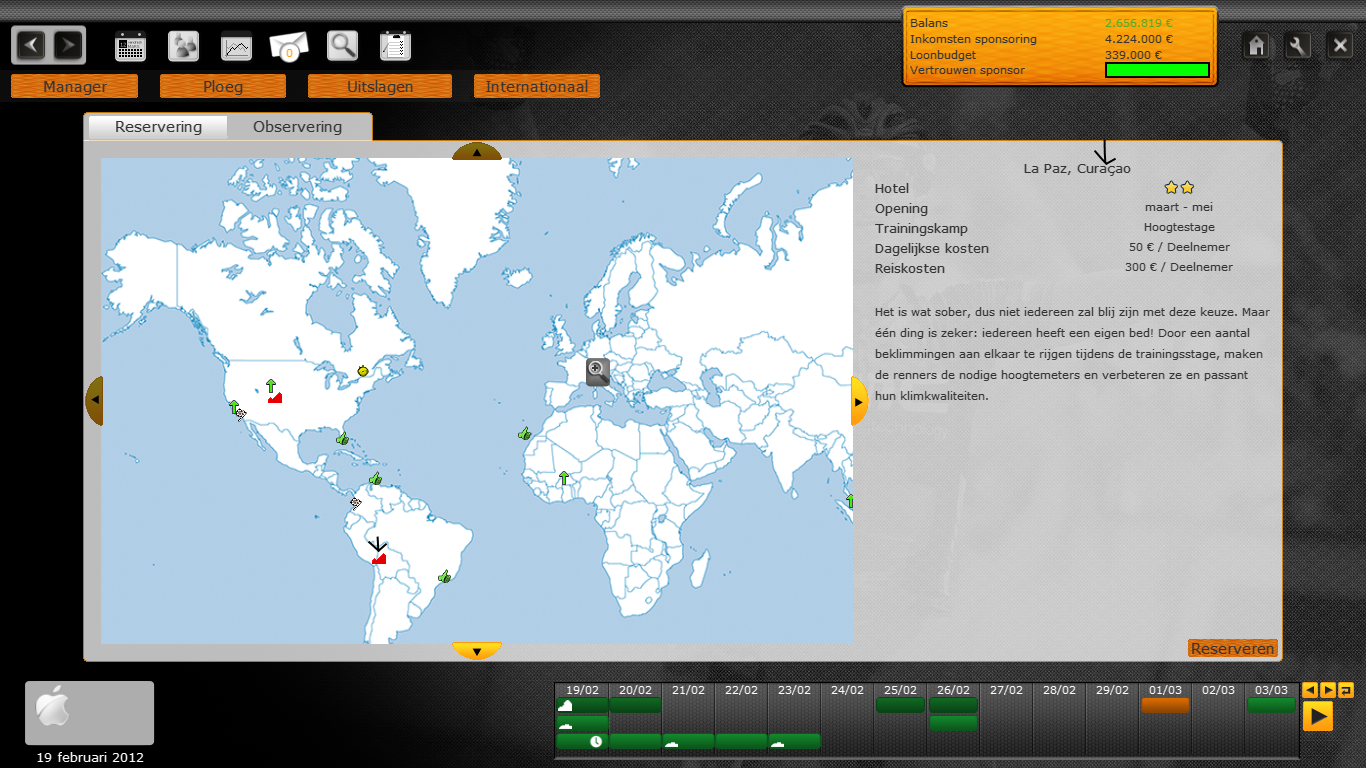Open the calendar icon in top toolbar
This screenshot has width=1366, height=768.
pos(131,46)
